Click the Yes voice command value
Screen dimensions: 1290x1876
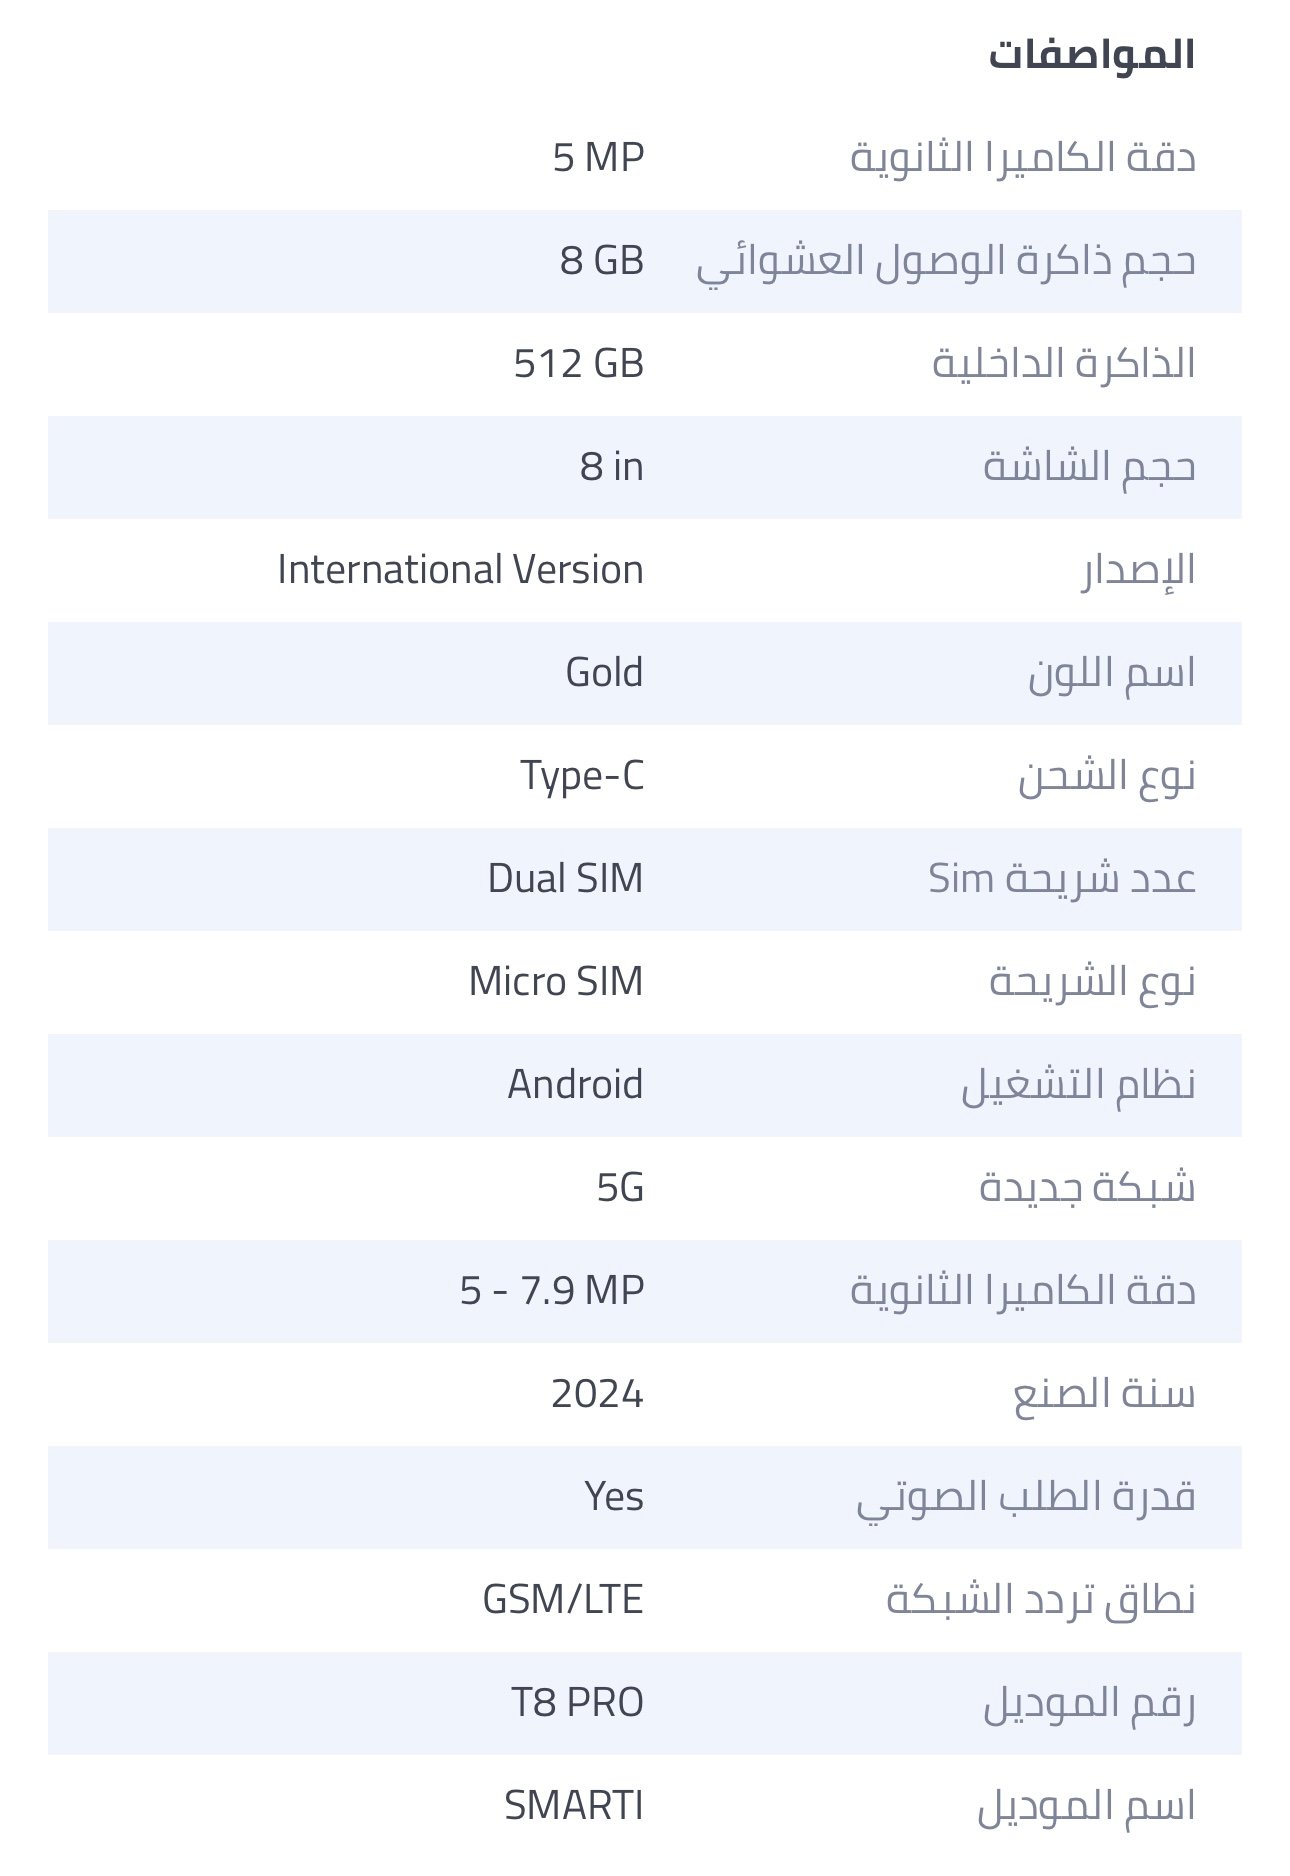click(x=614, y=1496)
